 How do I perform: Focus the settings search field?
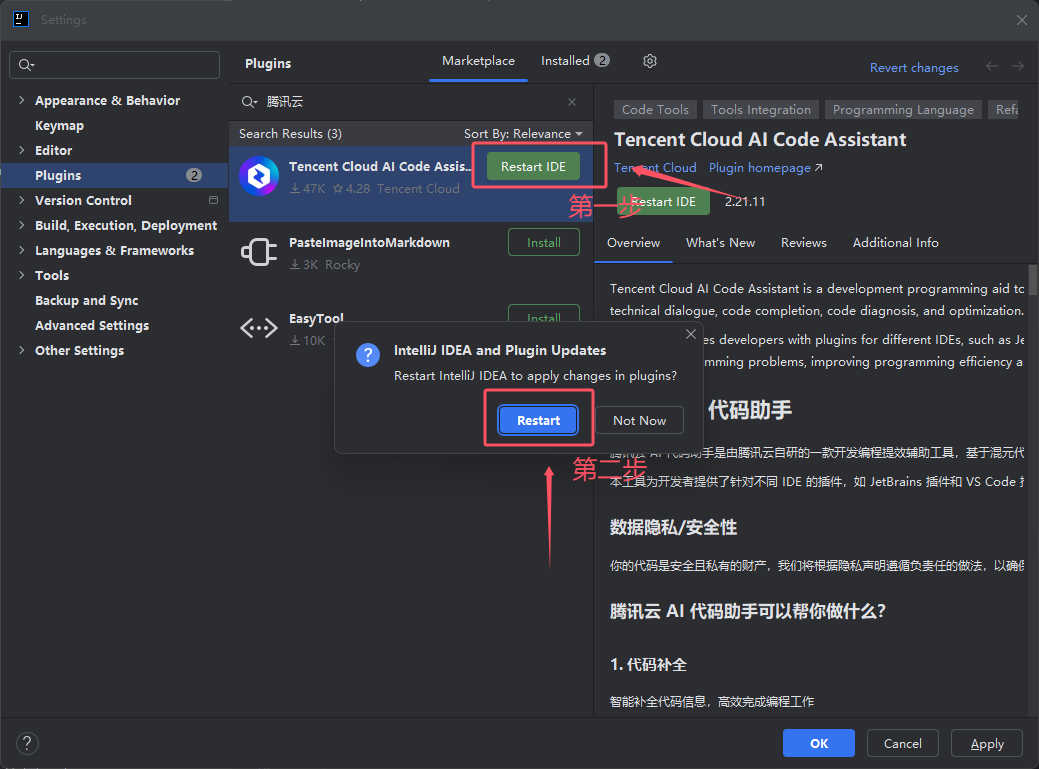(115, 65)
